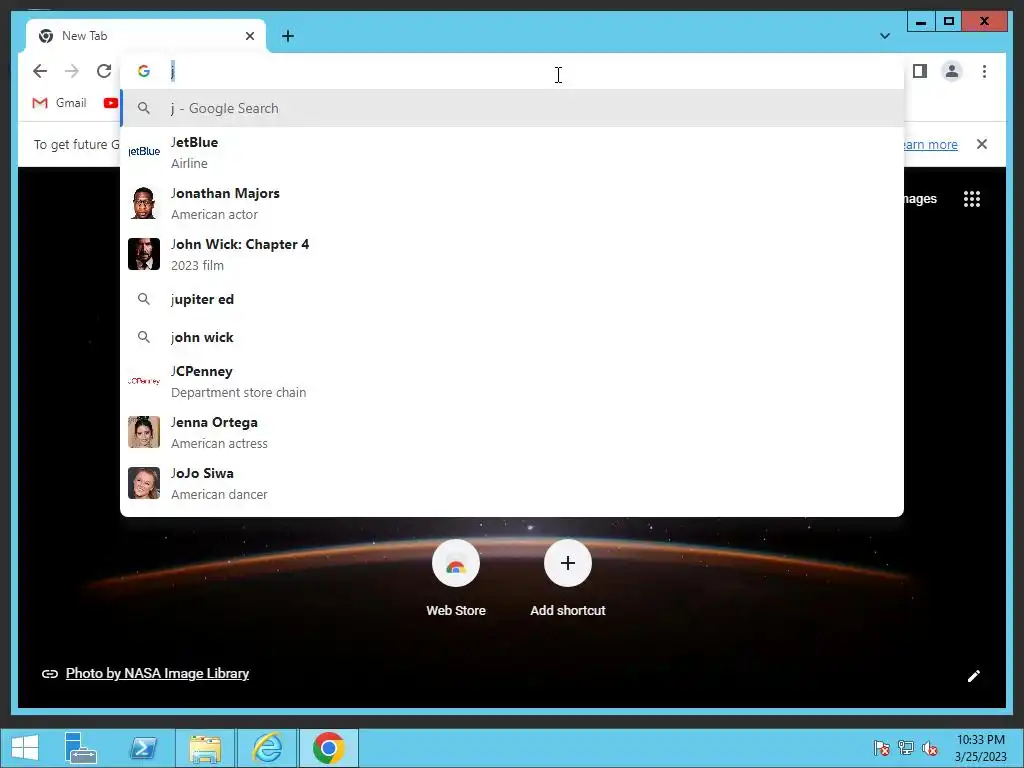The height and width of the screenshot is (768, 1024).
Task: Click the New Tab tab
Action: pos(146,36)
